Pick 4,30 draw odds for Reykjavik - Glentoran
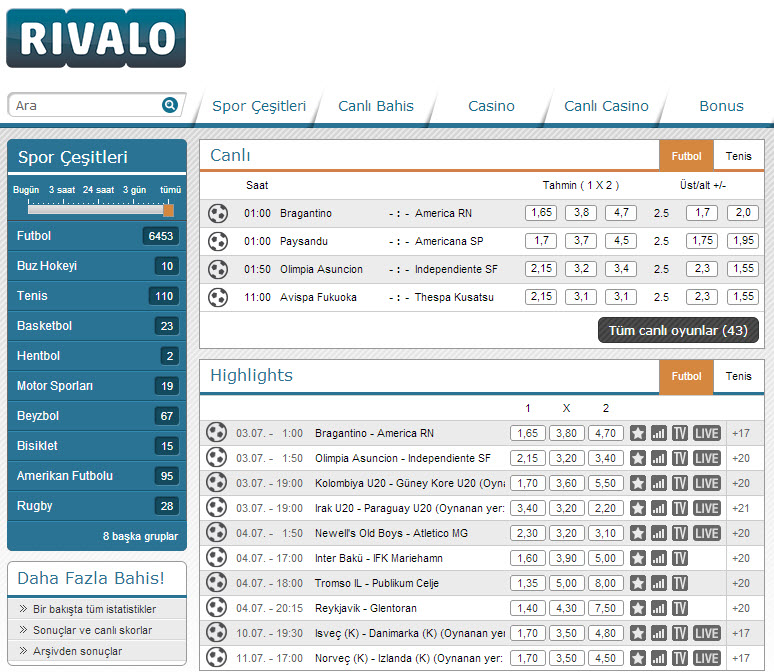Viewport: 774px width, 672px height. [x=566, y=608]
